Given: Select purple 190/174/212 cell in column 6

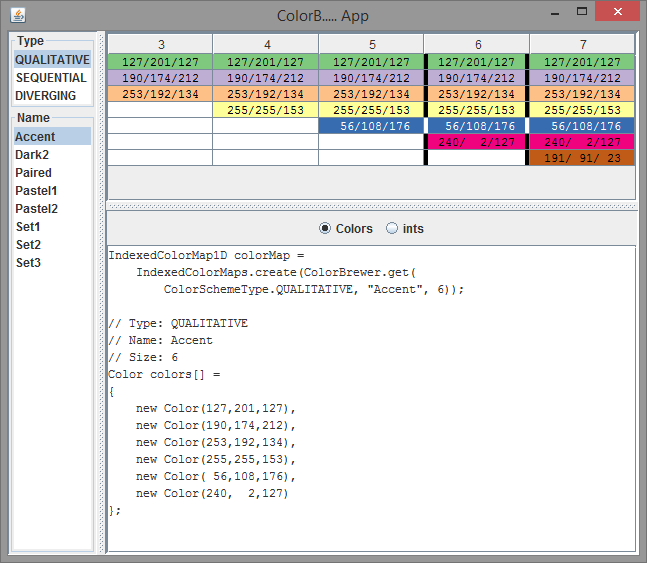Looking at the screenshot, I should tap(477, 78).
